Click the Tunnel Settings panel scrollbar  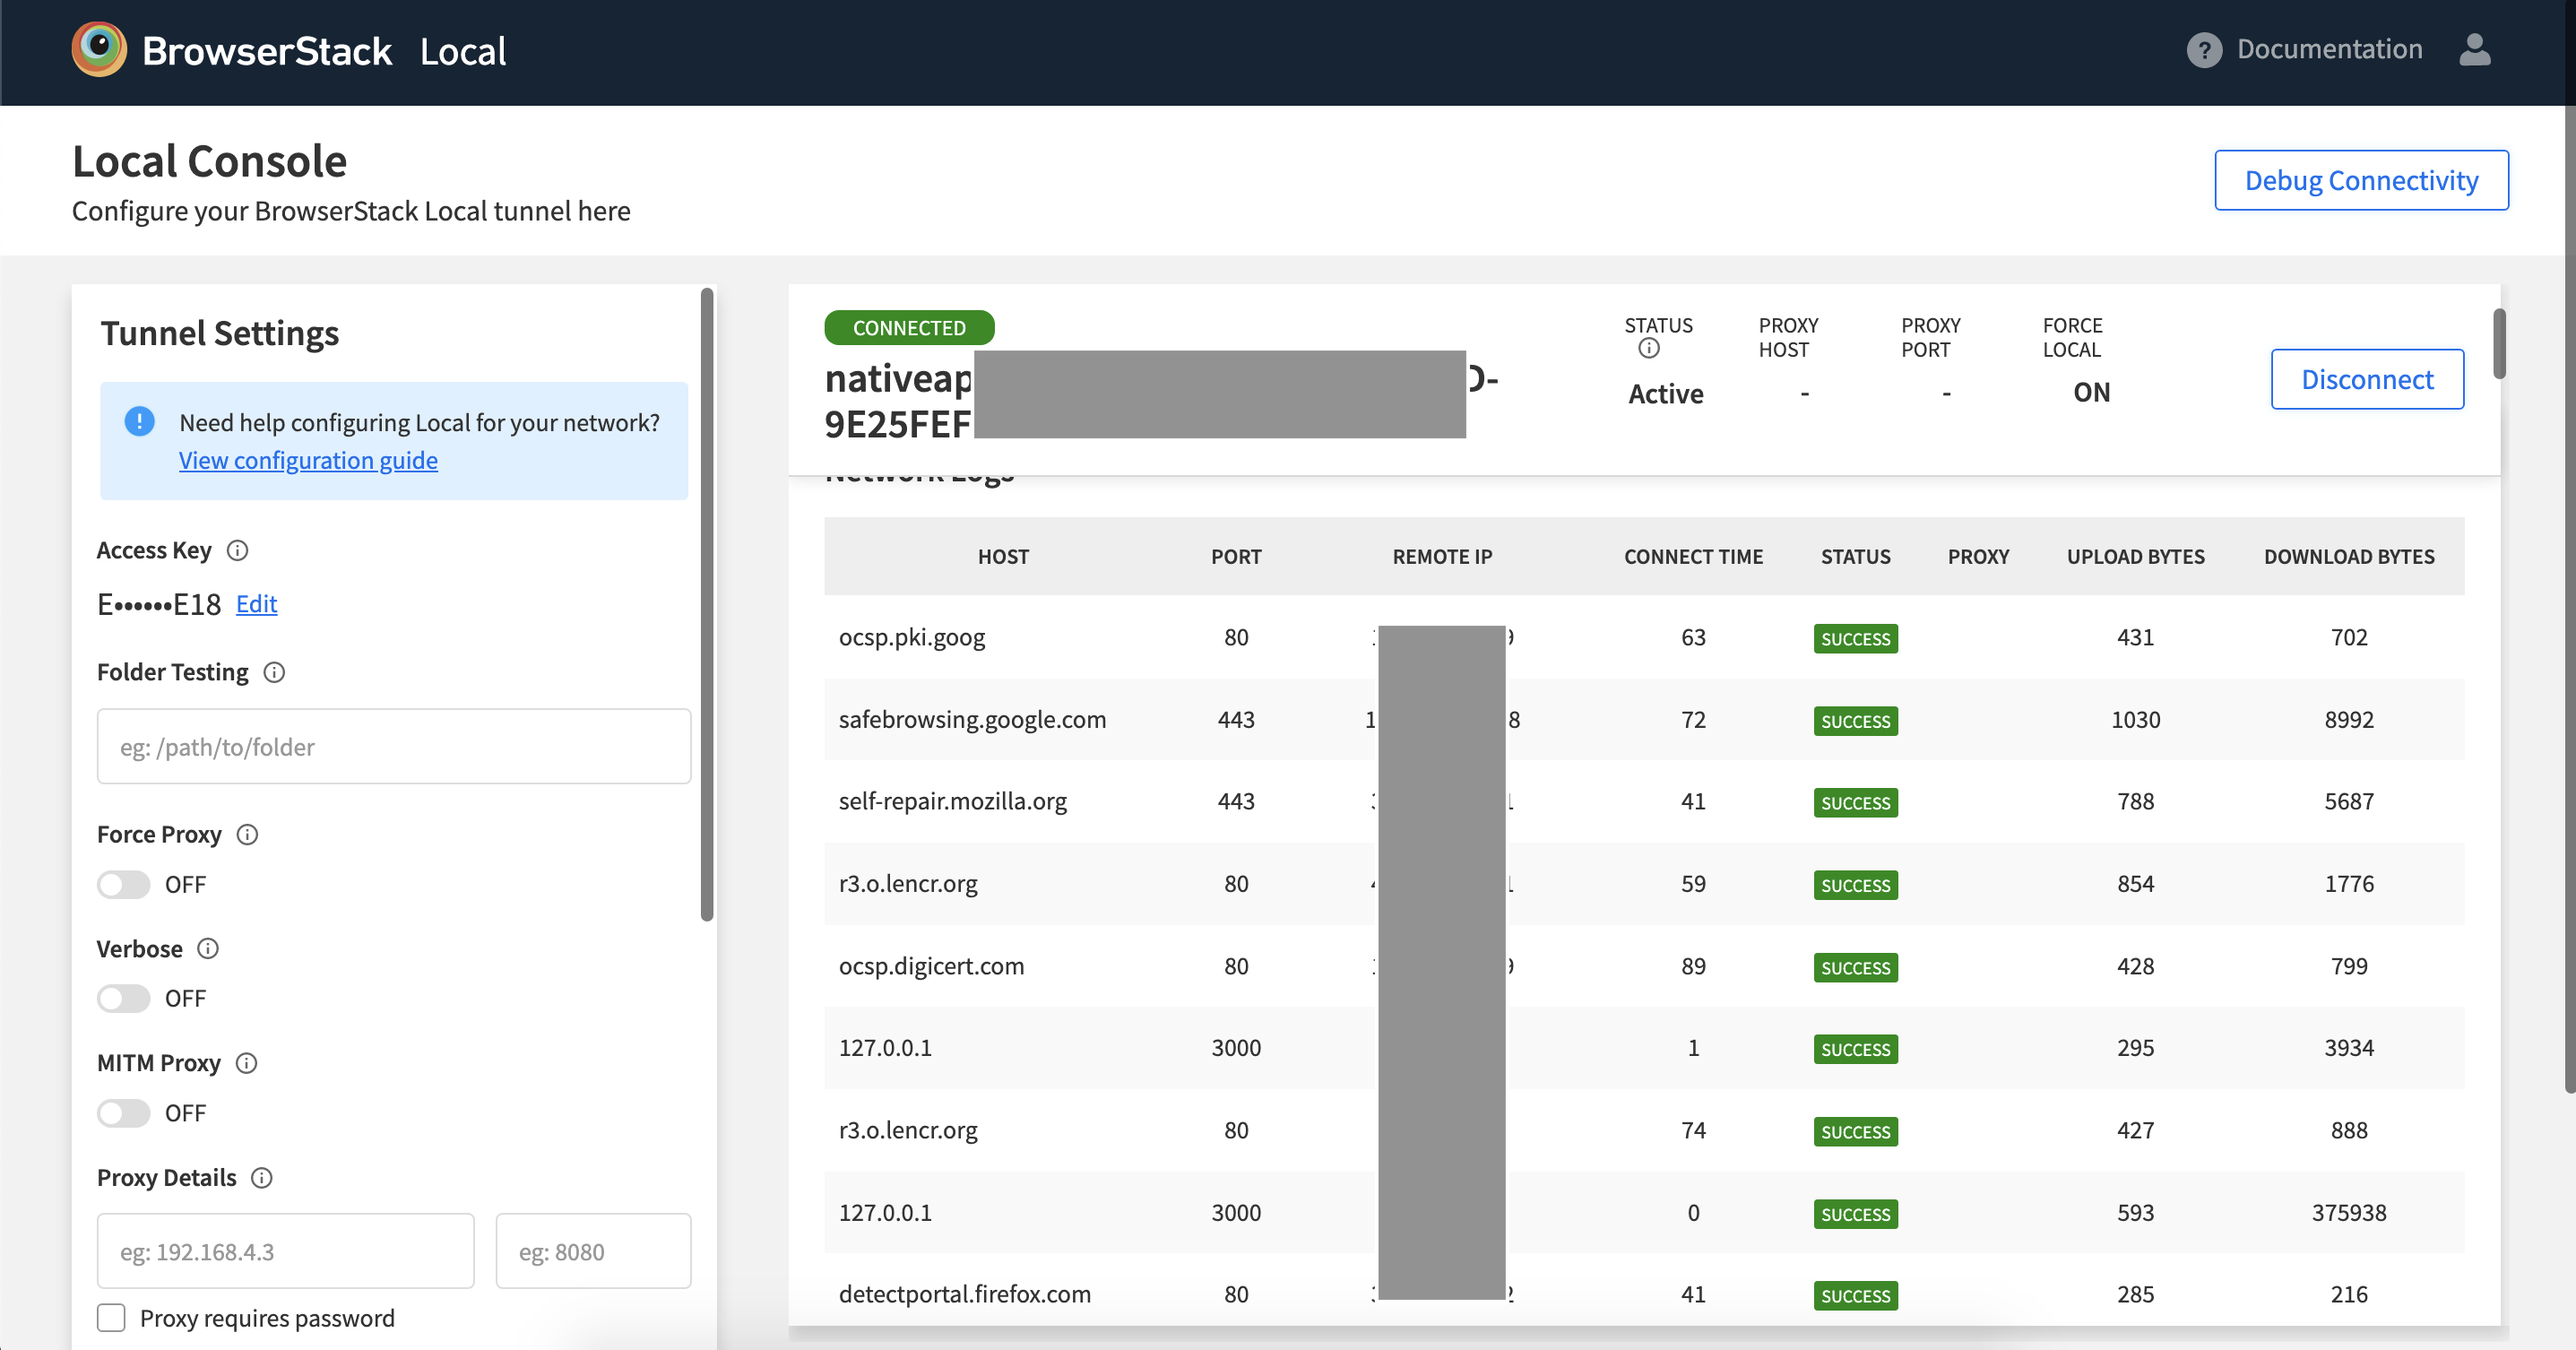[x=707, y=605]
